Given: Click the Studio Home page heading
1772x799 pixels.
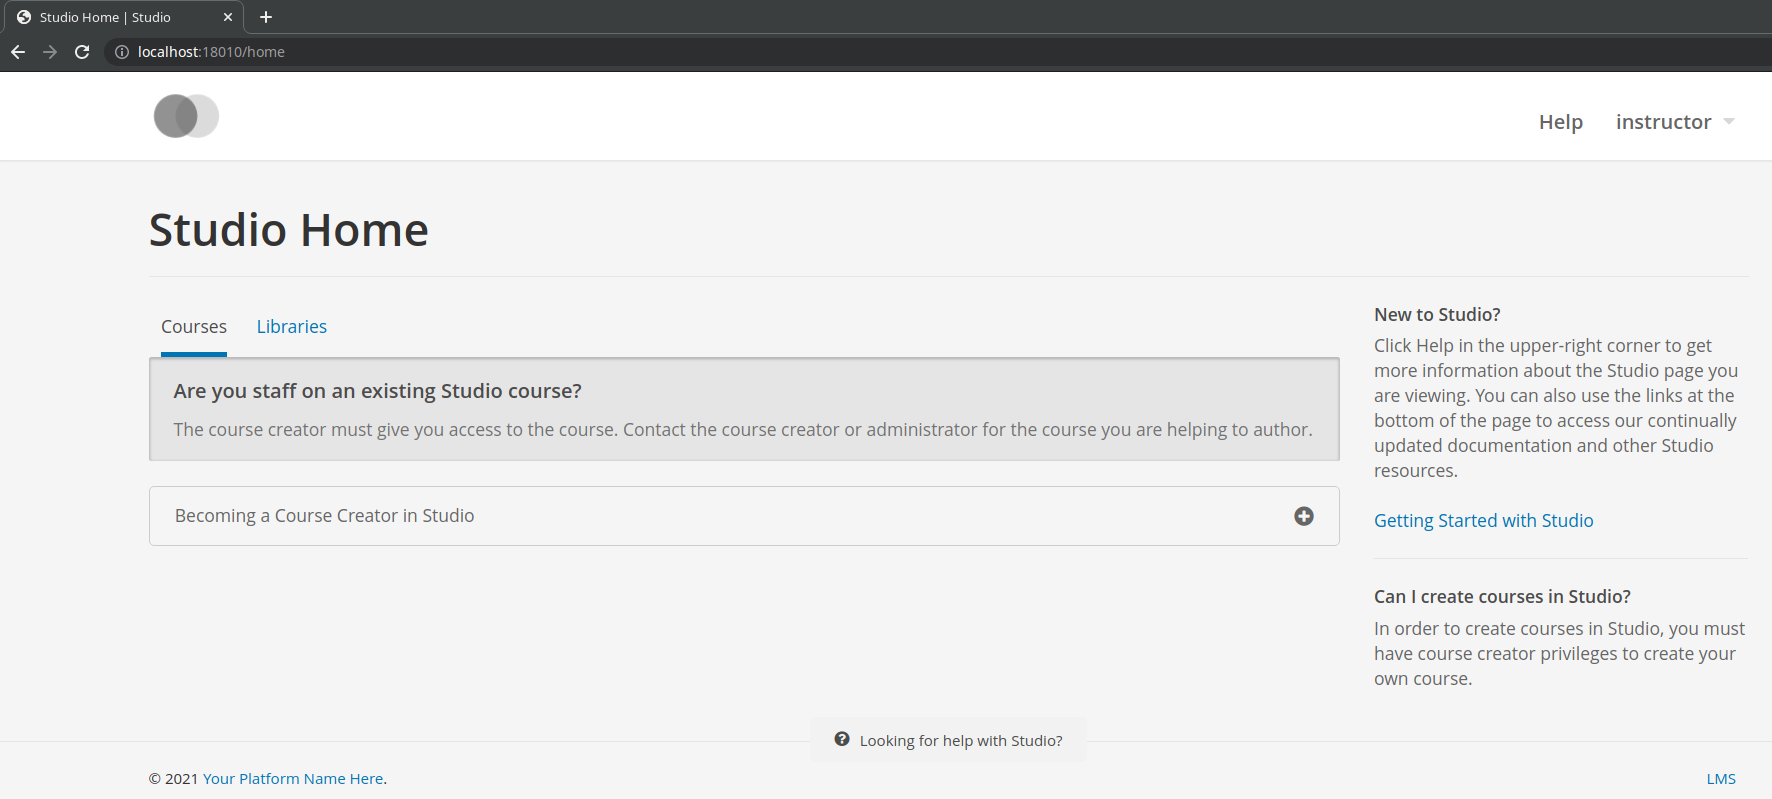Looking at the screenshot, I should point(289,230).
